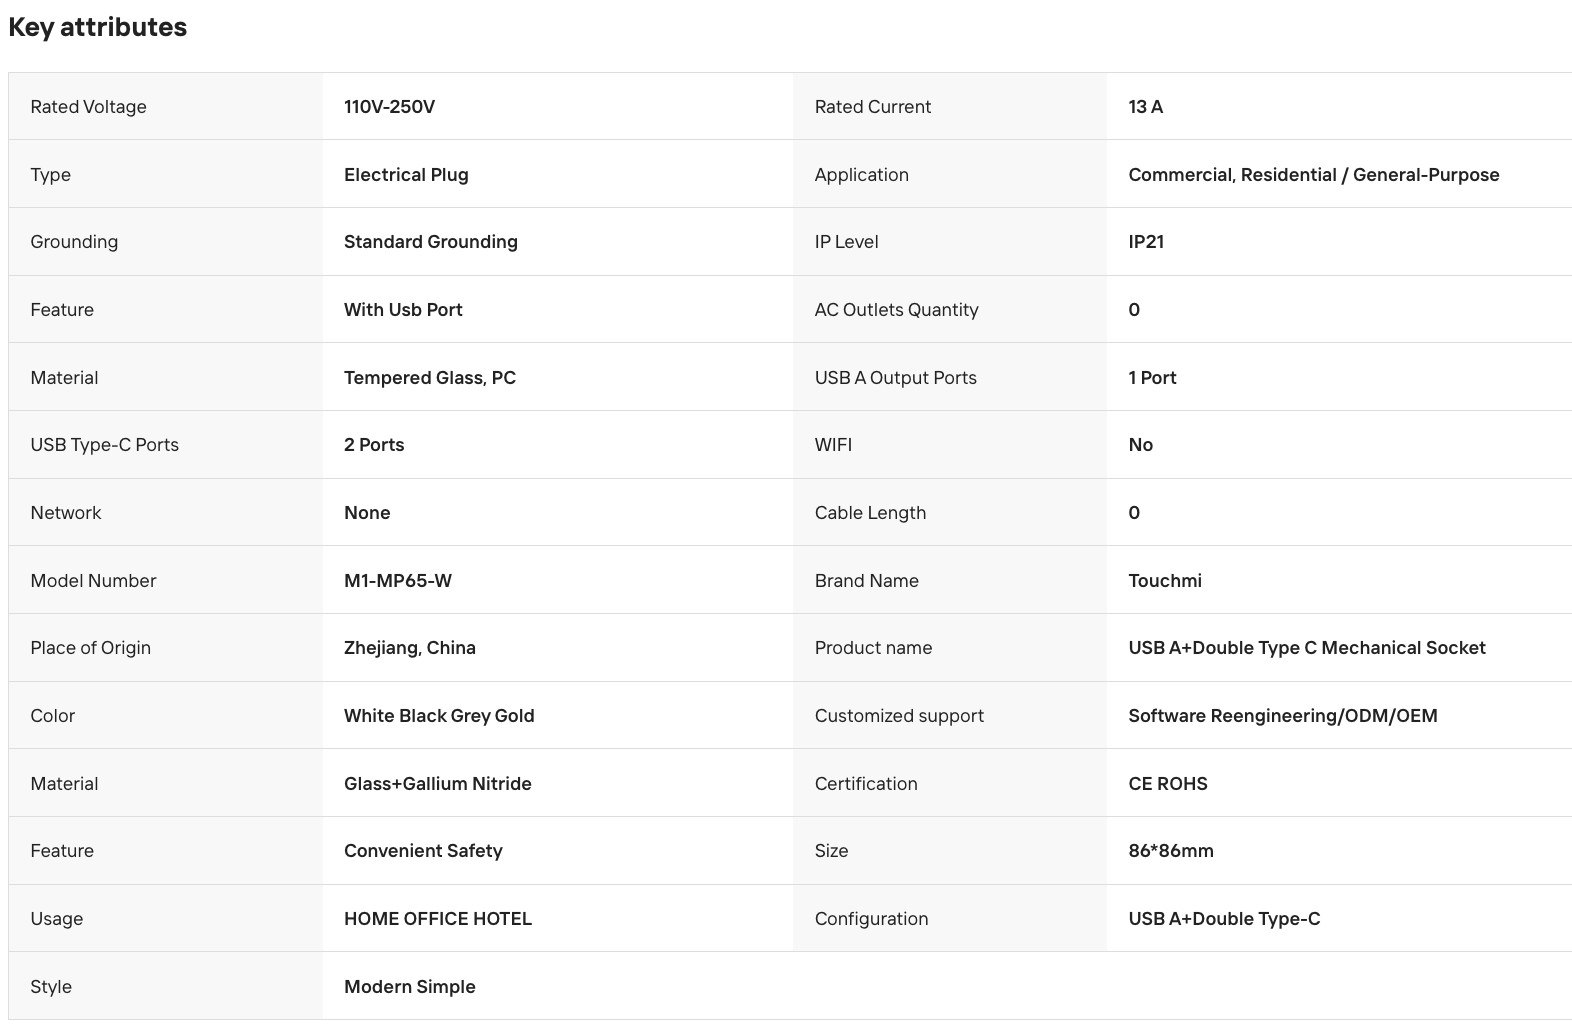This screenshot has height=1030, width=1572.
Task: Click the IP21 level value
Action: pos(1146,242)
